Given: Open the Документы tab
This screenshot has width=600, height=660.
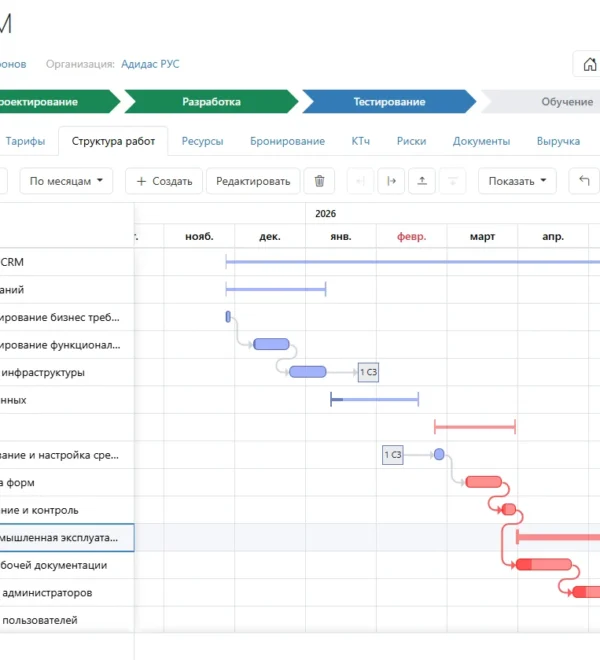Looking at the screenshot, I should coord(481,141).
